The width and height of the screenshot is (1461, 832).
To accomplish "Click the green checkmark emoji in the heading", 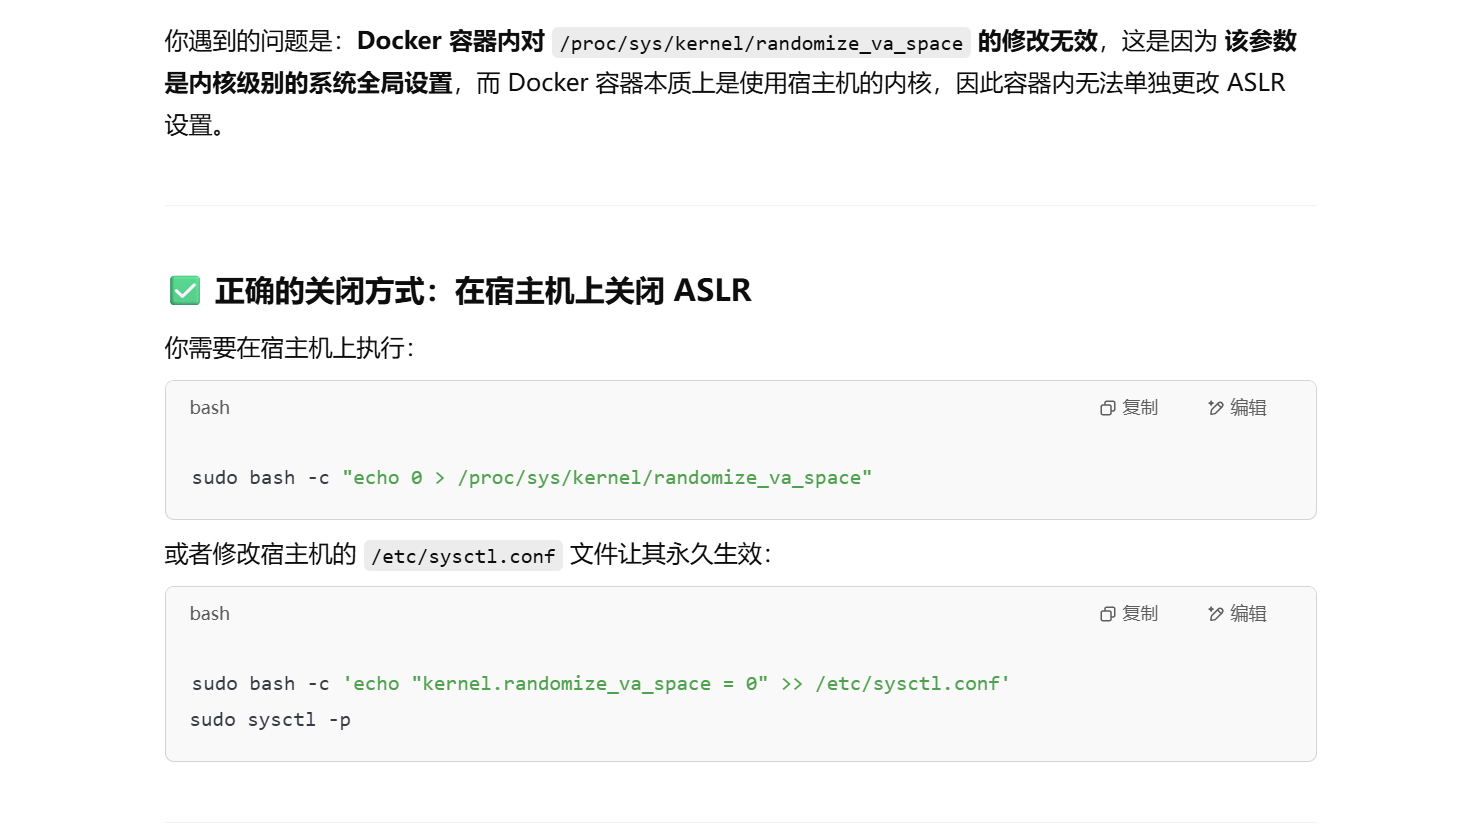I will click(x=185, y=291).
